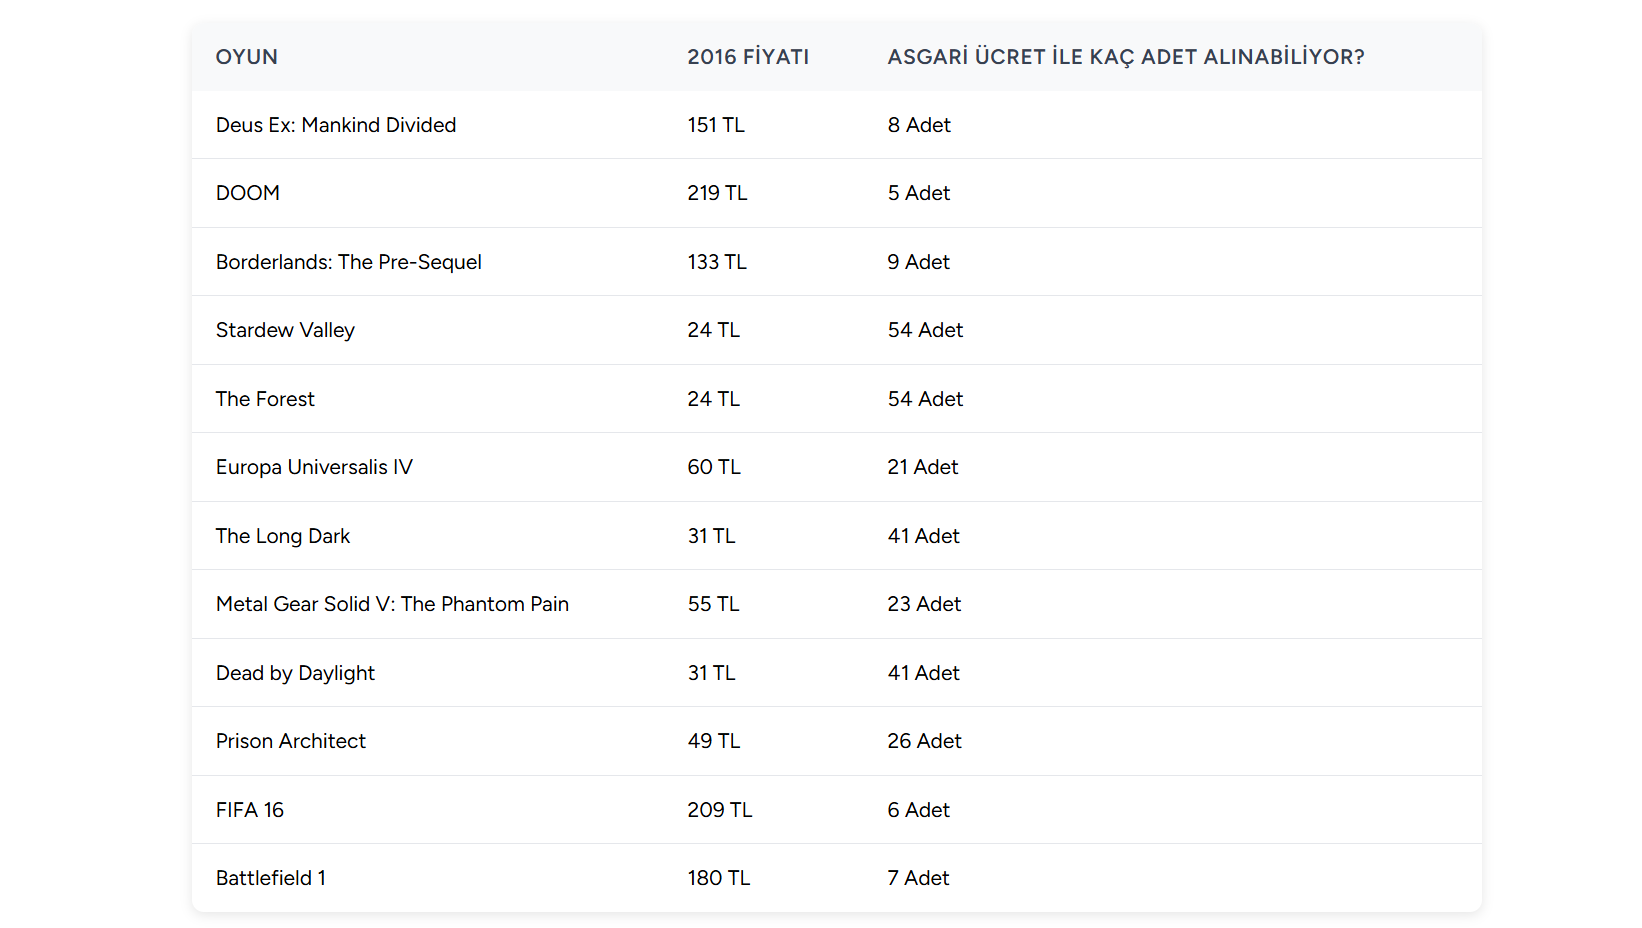Click the 26 Adet quantity value

[924, 741]
